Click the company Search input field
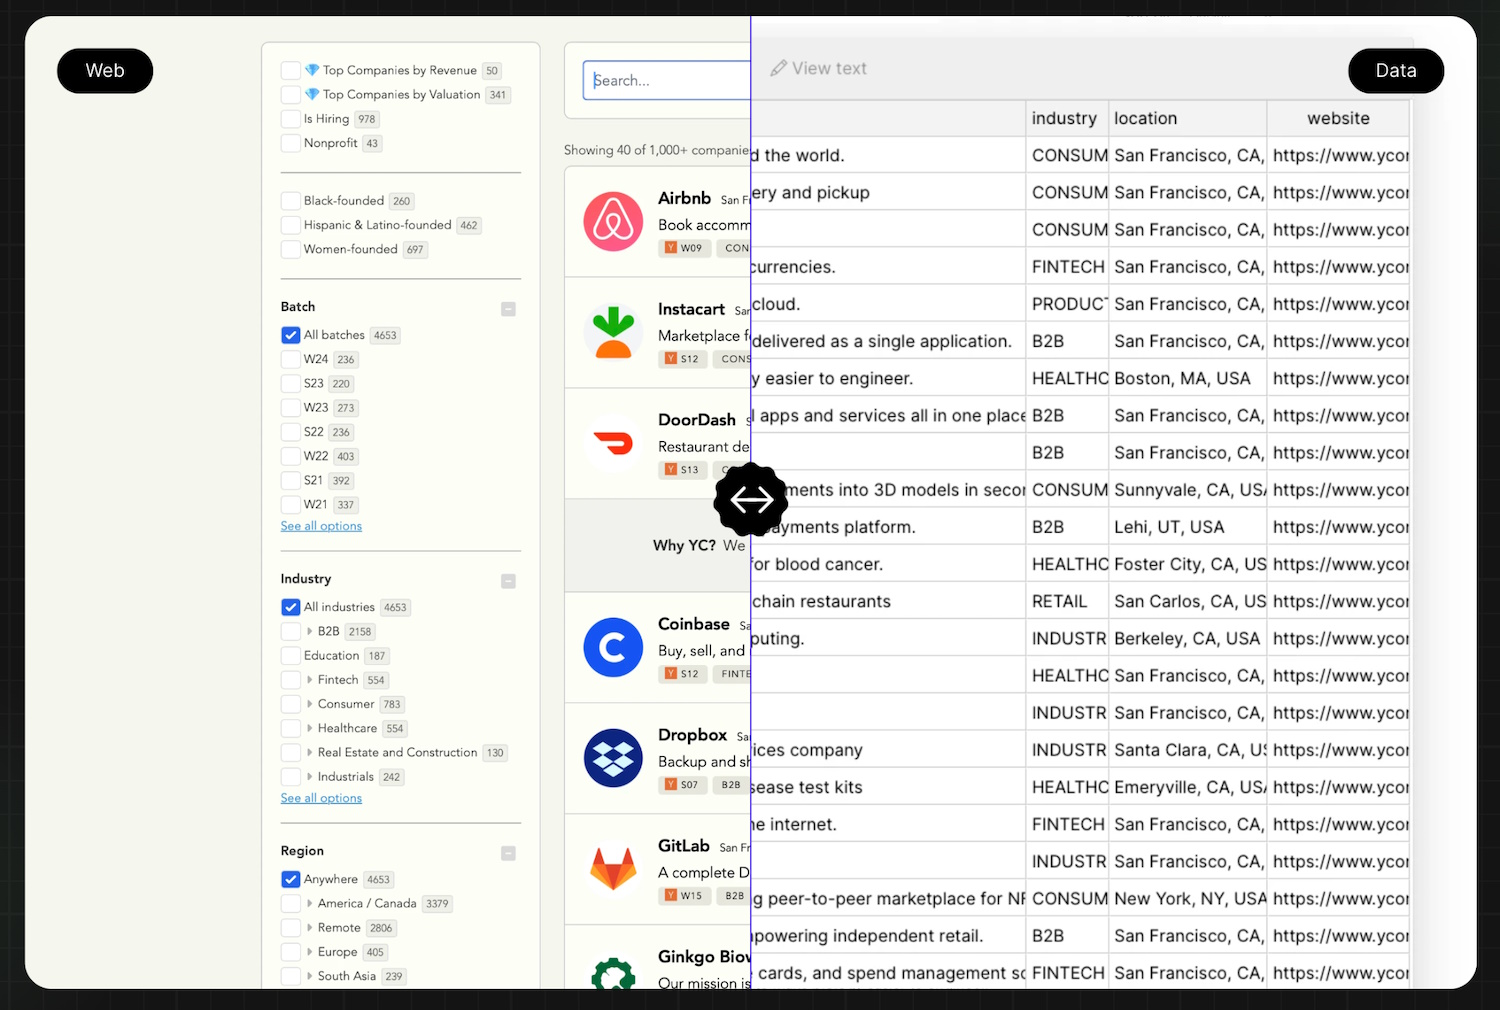The image size is (1500, 1010). click(x=666, y=81)
